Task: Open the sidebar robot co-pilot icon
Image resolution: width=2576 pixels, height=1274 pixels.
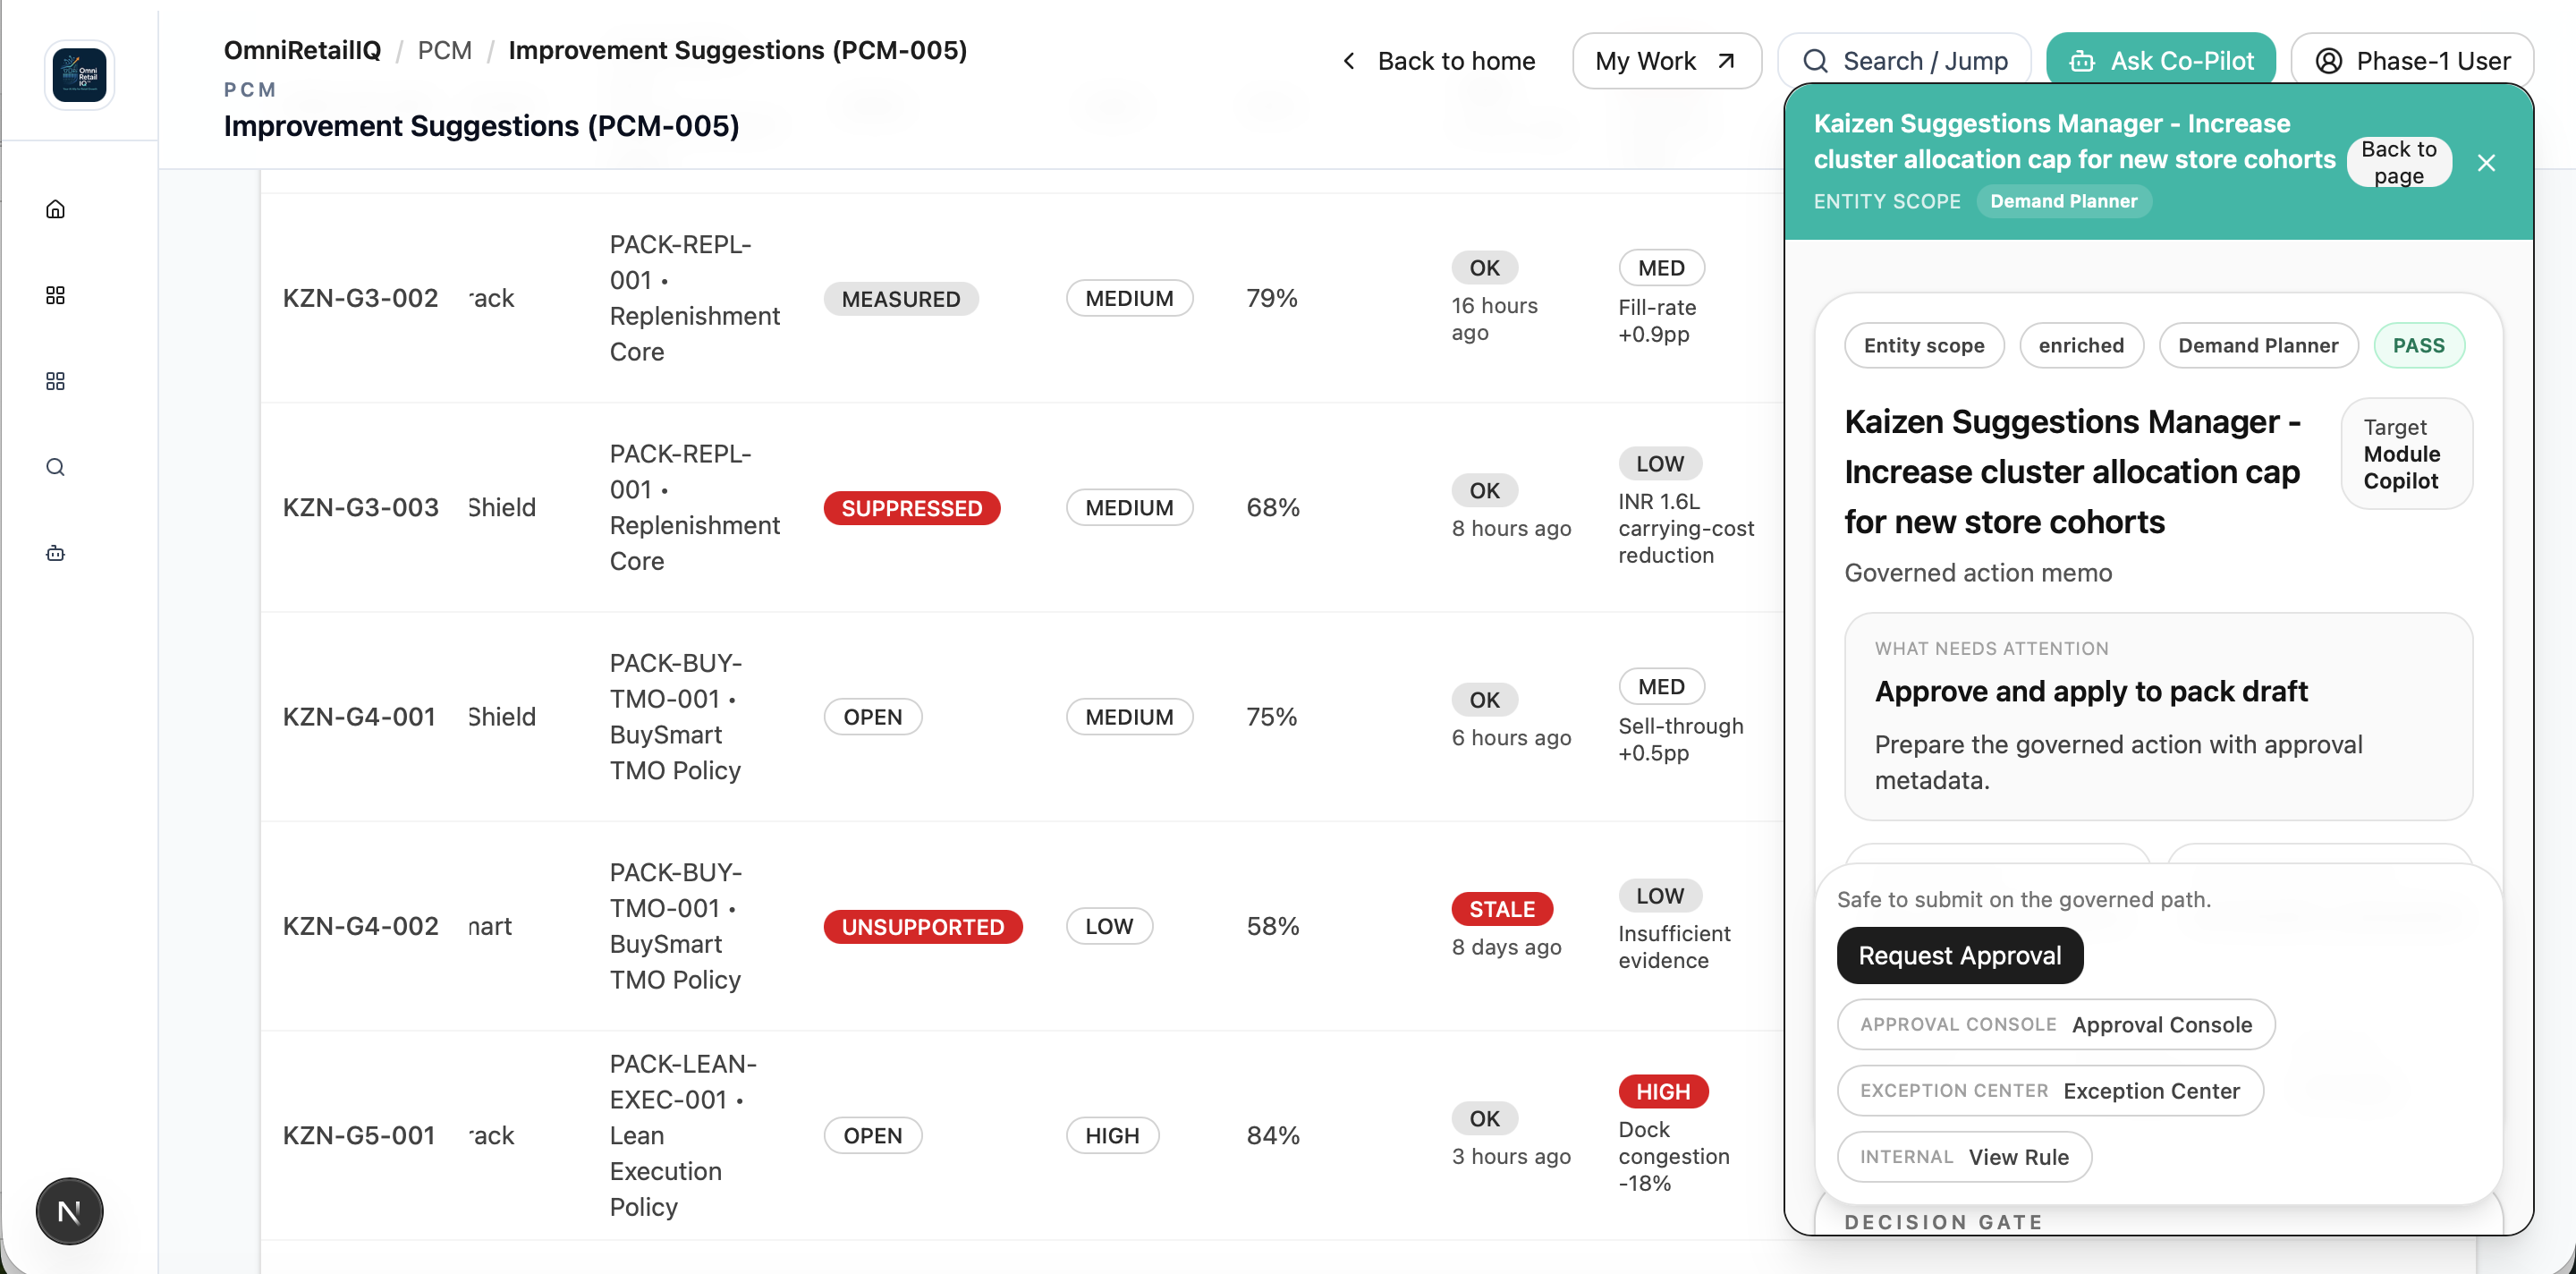Action: (x=56, y=553)
